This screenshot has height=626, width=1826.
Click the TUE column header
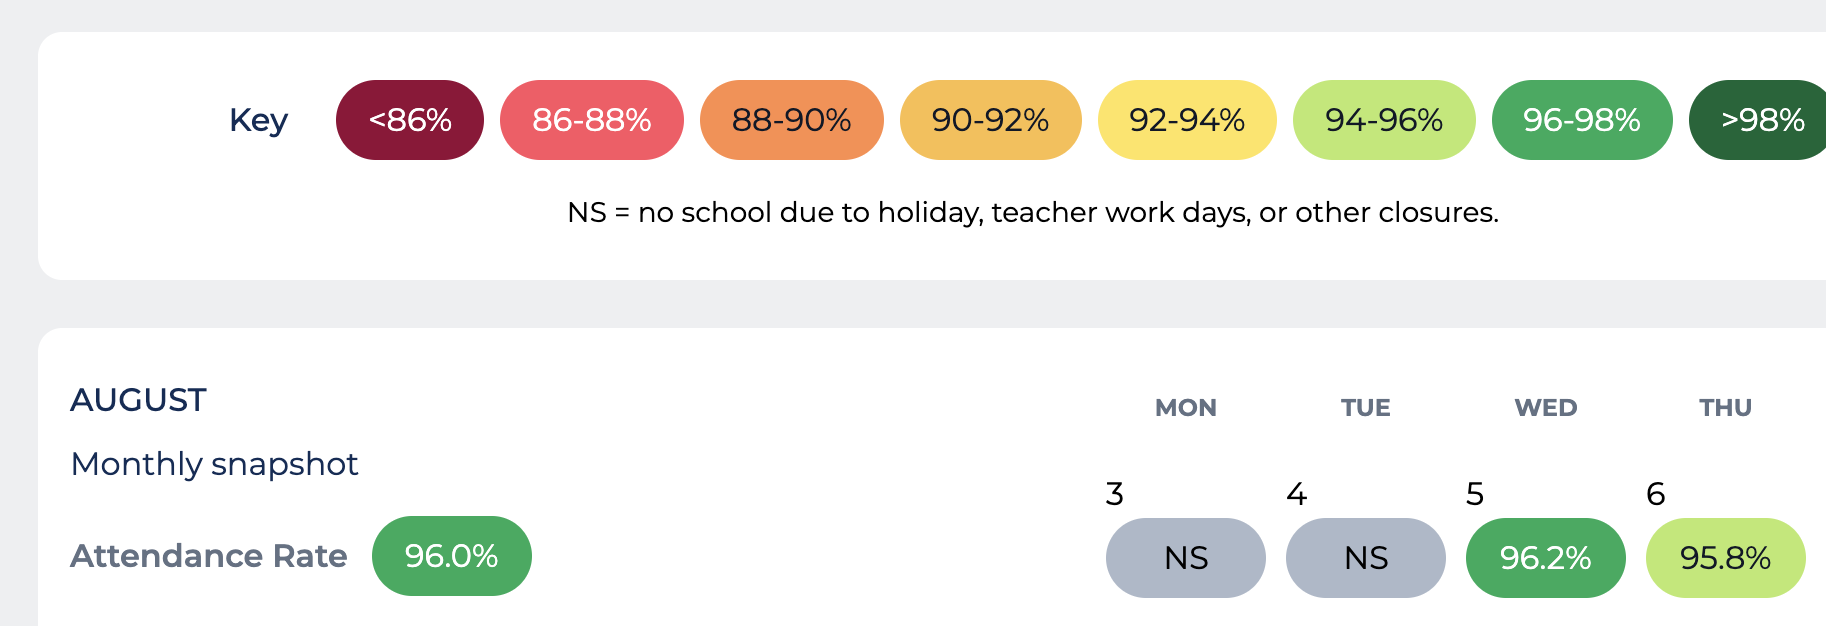[1366, 408]
